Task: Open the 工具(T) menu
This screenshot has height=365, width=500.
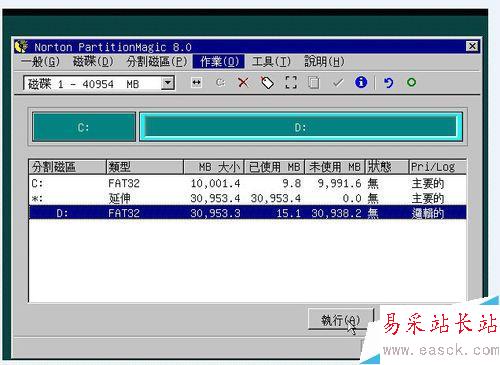Action: click(x=271, y=62)
